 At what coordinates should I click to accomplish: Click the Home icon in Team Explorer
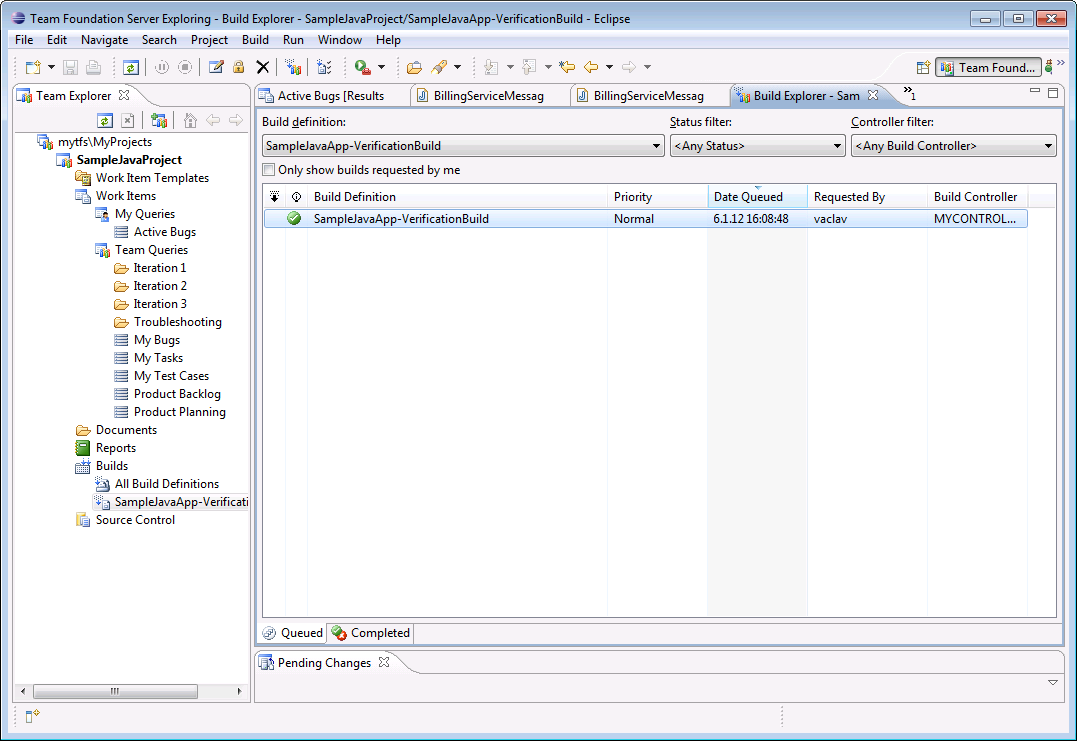(190, 121)
